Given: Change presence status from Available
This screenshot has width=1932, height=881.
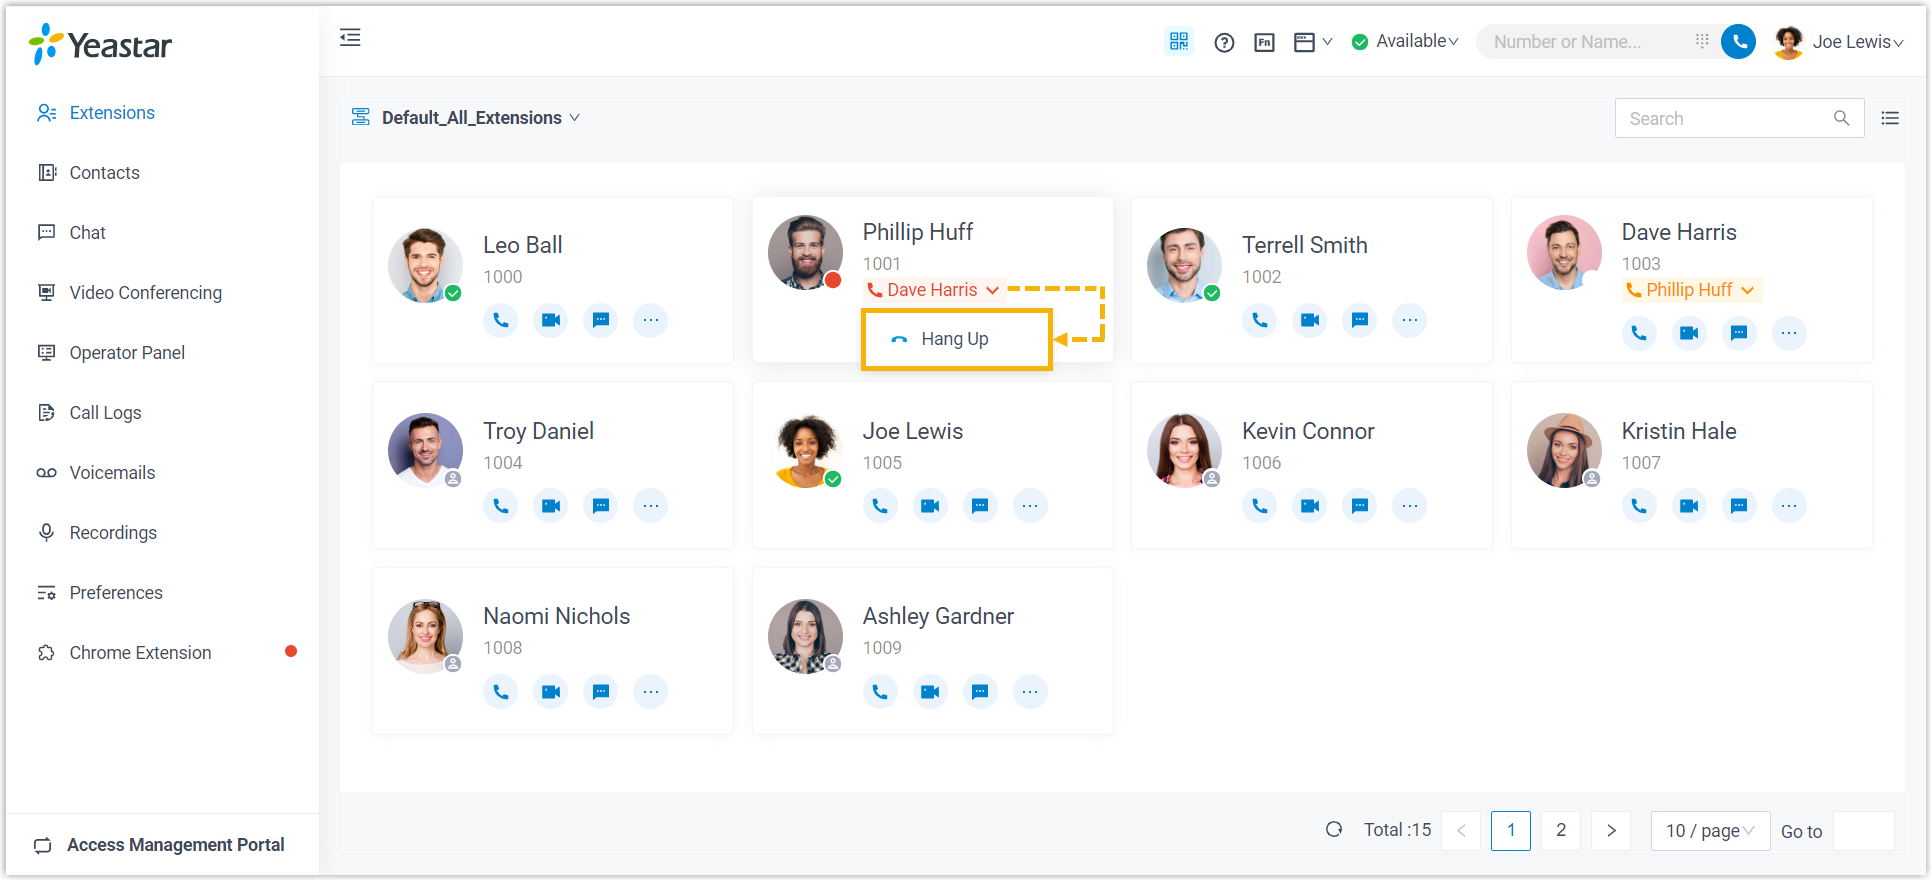Looking at the screenshot, I should point(1405,41).
